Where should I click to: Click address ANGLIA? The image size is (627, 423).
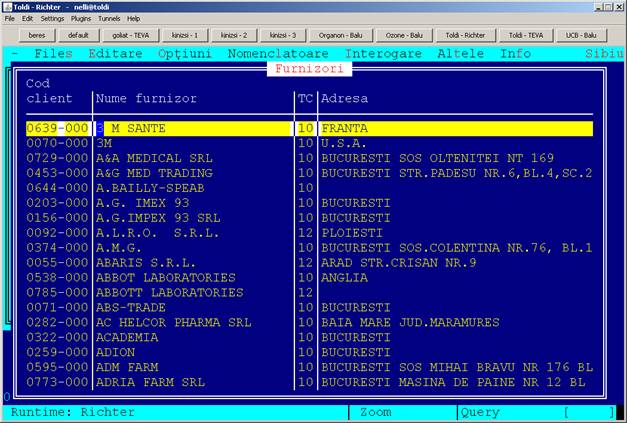(344, 278)
